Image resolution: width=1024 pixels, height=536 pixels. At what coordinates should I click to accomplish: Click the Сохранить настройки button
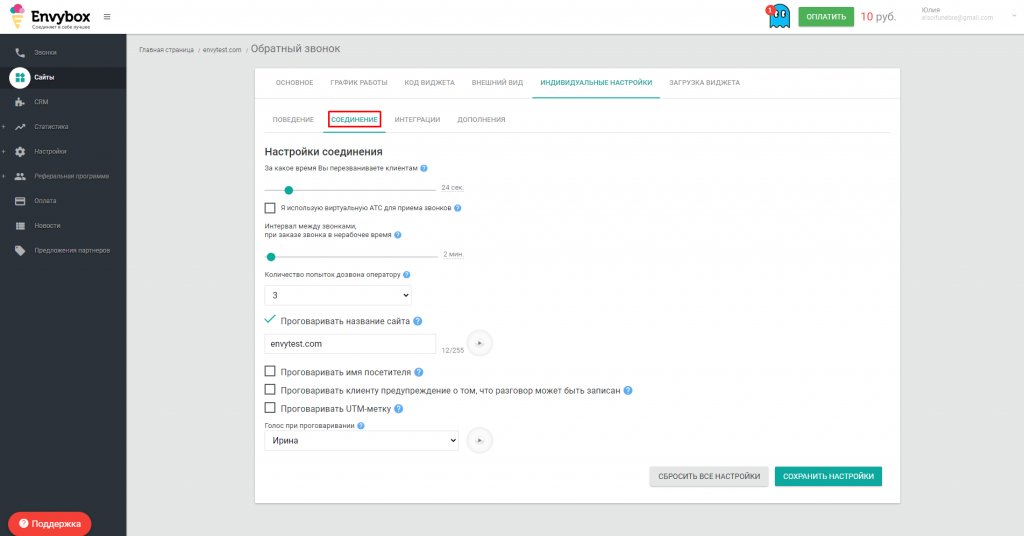(828, 477)
